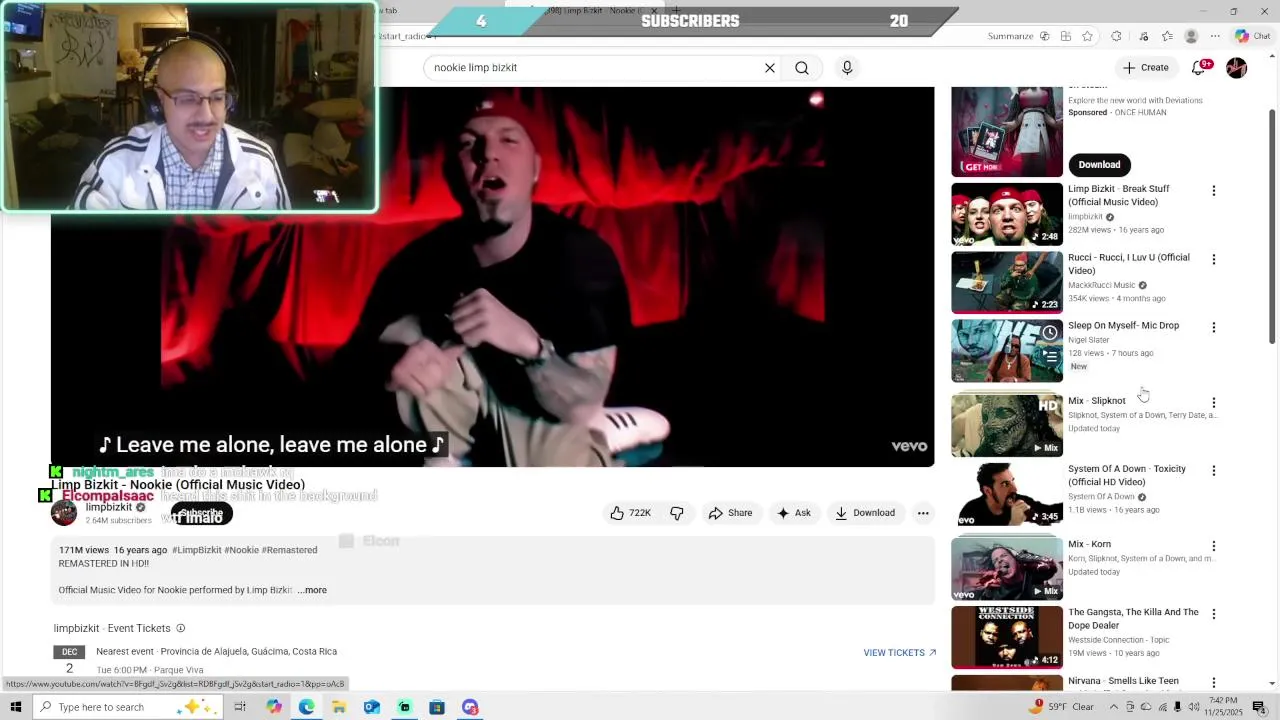The height and width of the screenshot is (720, 1280).
Task: Dislike the Nookie video
Action: tap(677, 513)
